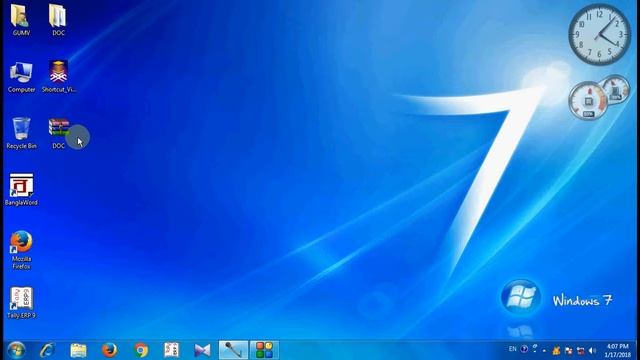Select the Tally.ERP 9 desktop shortcut
Screen dimensions: 640x360
(21, 302)
